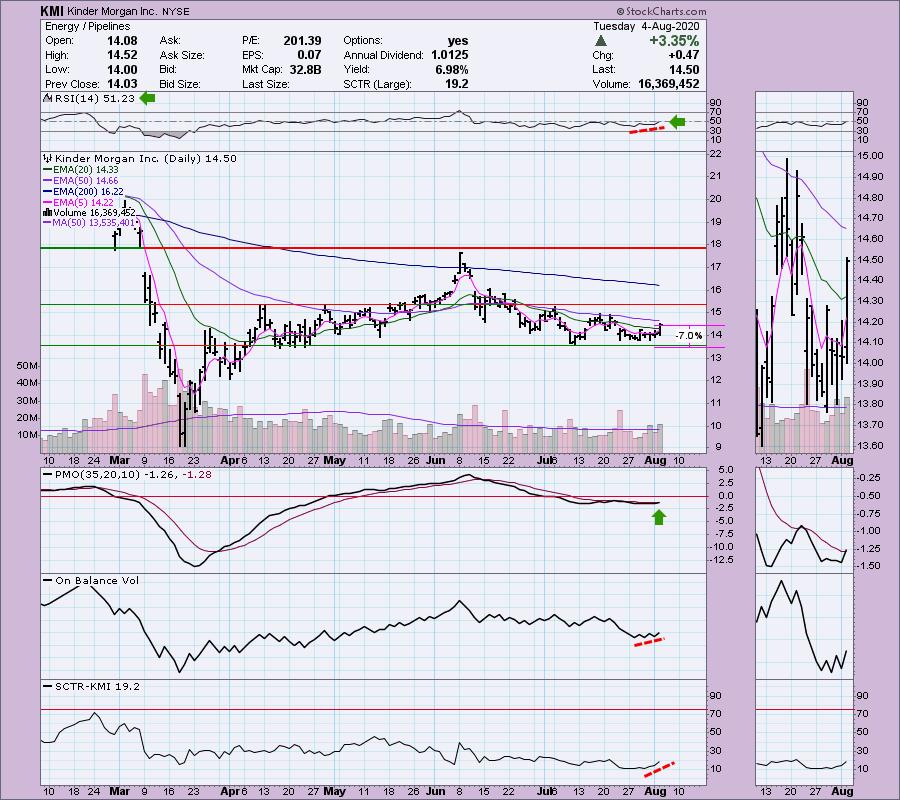Viewport: 900px width, 800px height.
Task: Click the May label on the lower date axis
Action: click(335, 791)
